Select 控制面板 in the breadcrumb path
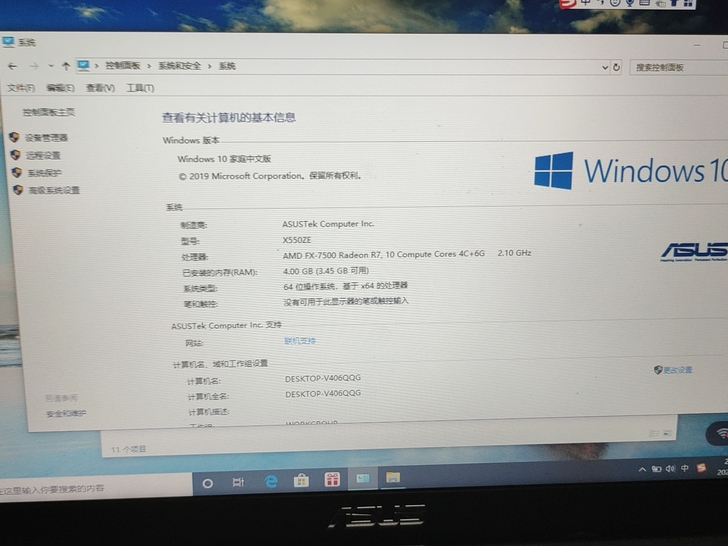This screenshot has height=546, width=728. pos(123,66)
